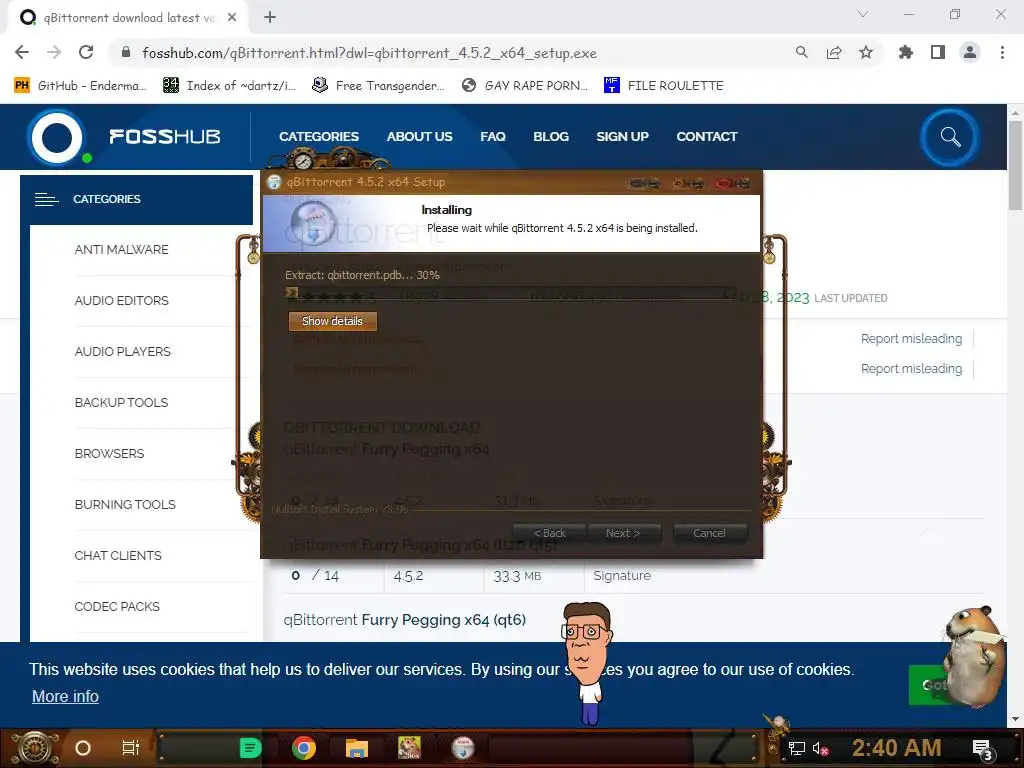Open notification center icon
1024x768 pixels.
click(x=982, y=749)
